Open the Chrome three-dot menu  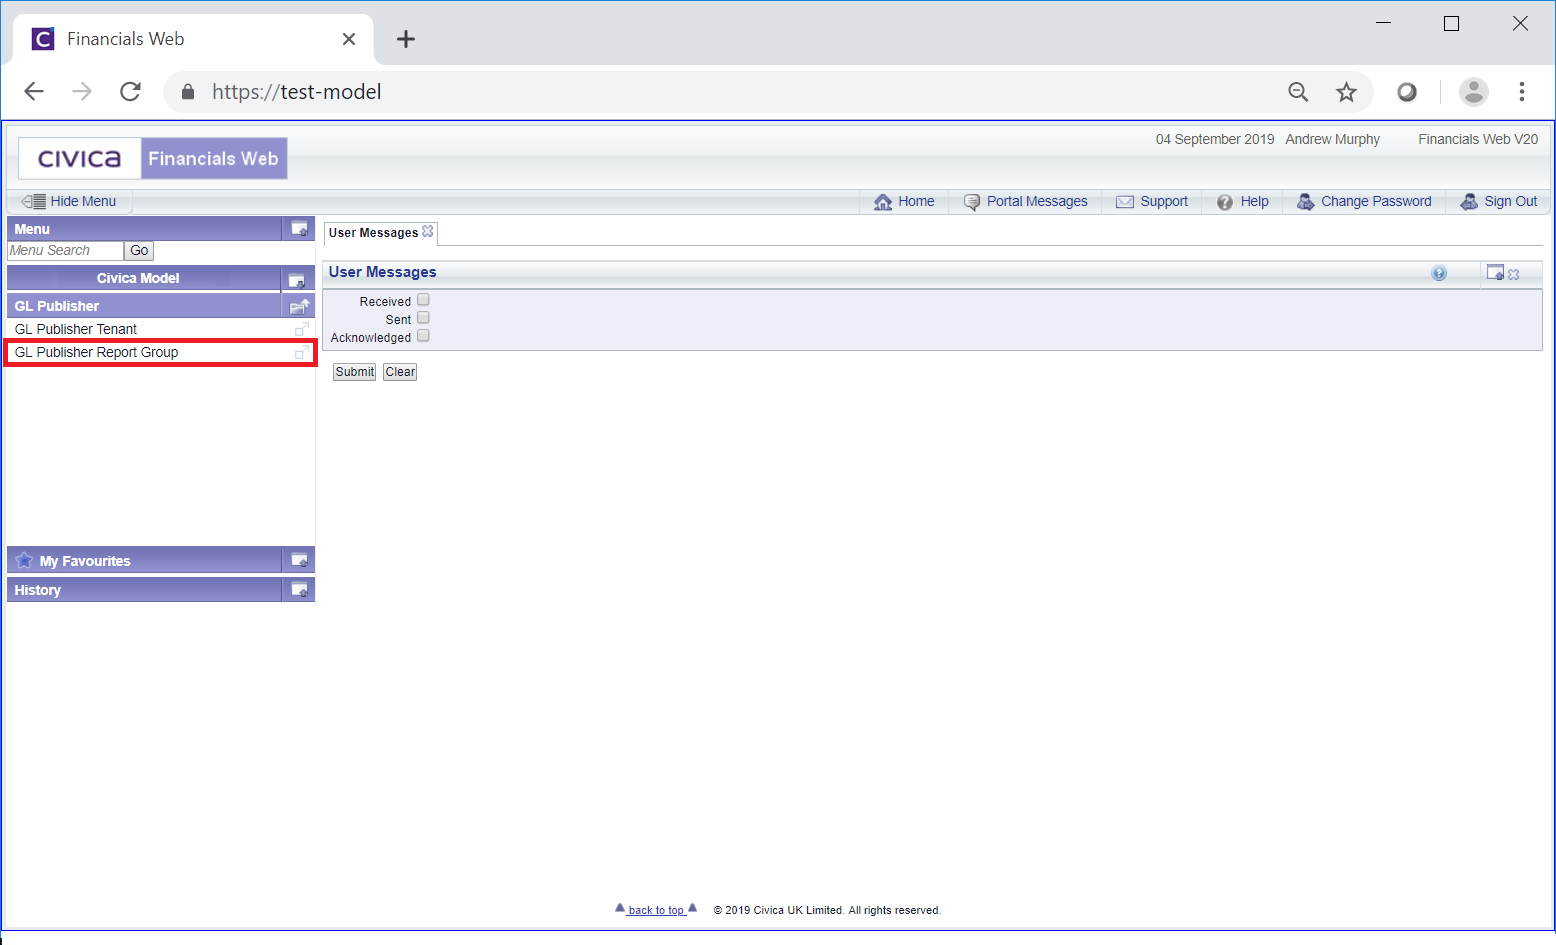point(1522,92)
